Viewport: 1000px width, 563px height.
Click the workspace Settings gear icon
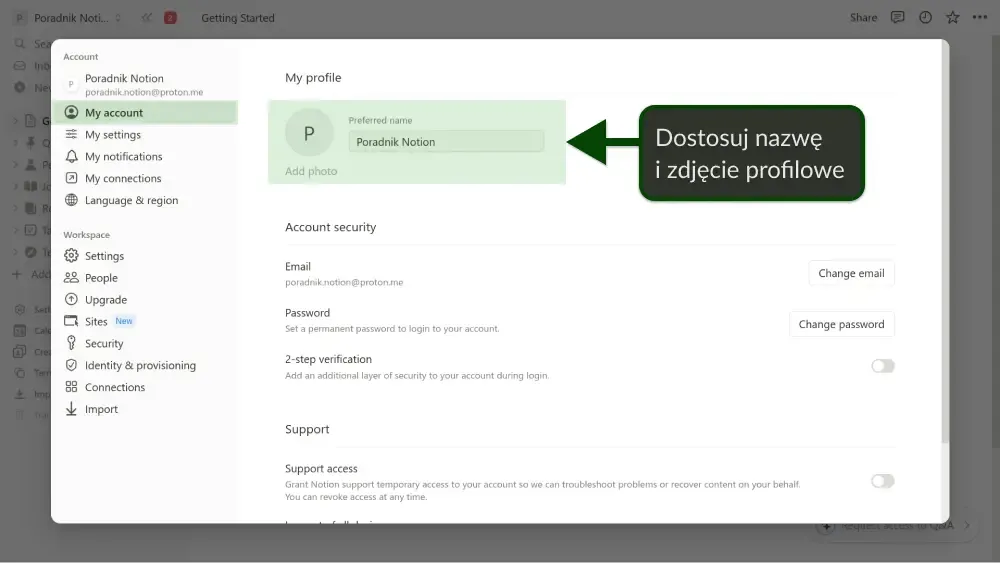click(x=71, y=256)
